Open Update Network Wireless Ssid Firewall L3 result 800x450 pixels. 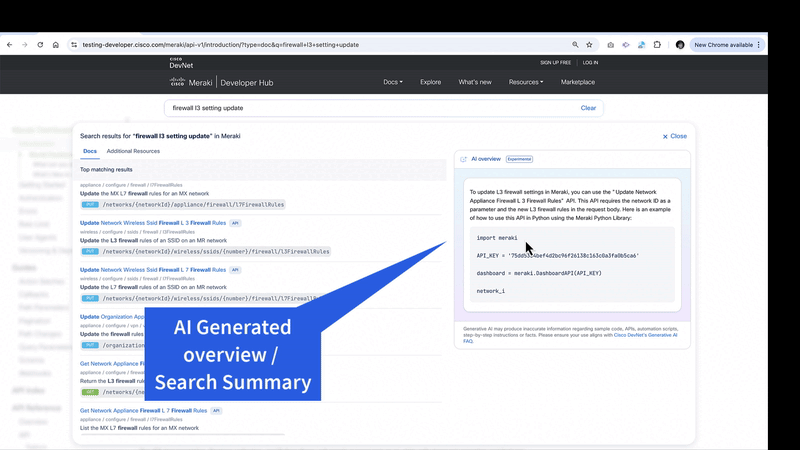point(153,223)
